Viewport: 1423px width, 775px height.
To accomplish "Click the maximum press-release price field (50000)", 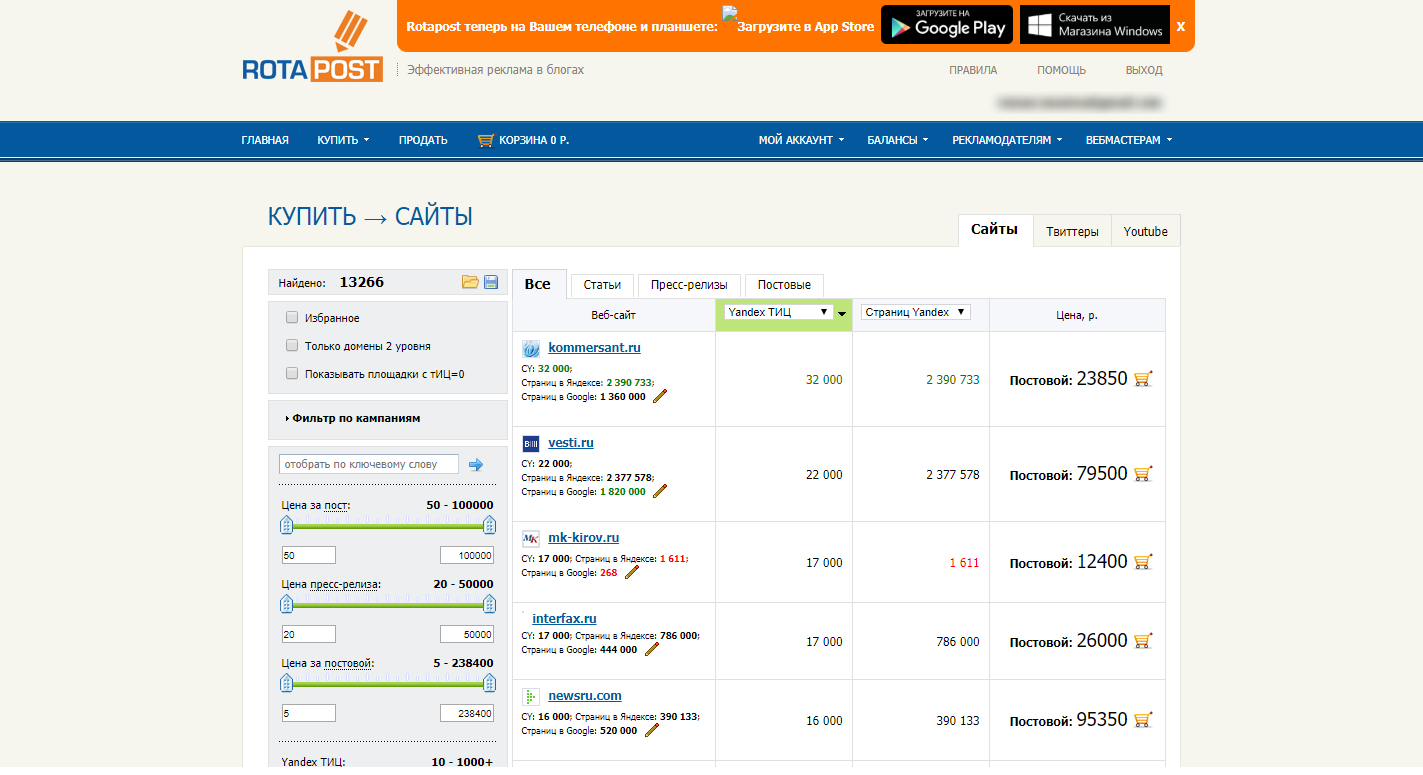I will click(467, 635).
